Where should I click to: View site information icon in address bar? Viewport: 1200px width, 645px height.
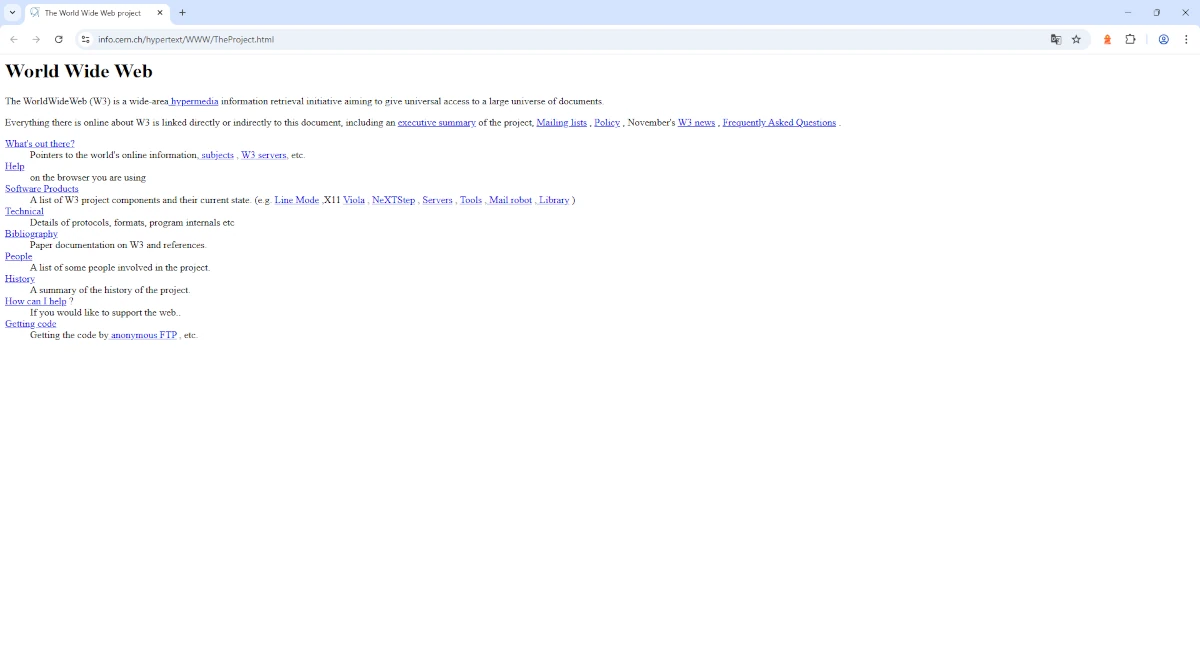[86, 39]
